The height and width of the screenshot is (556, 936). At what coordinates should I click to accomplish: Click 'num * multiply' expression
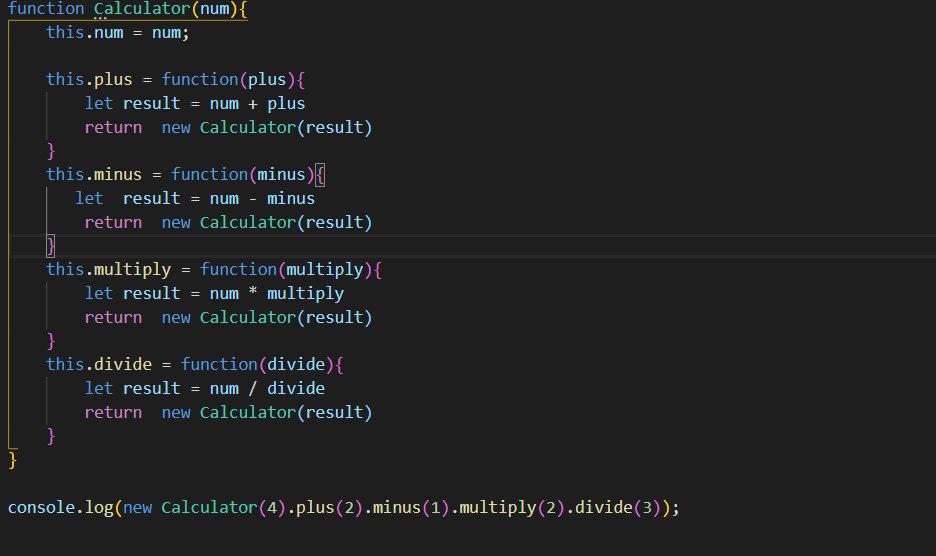click(276, 294)
